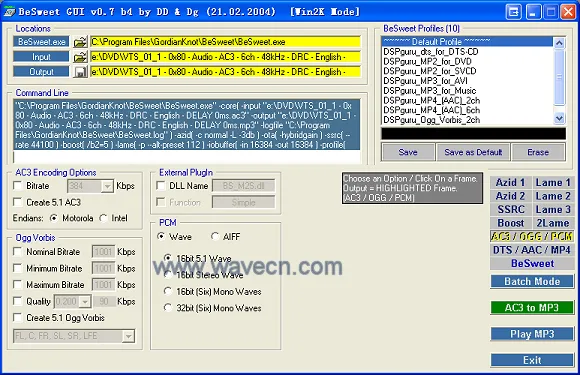Switch to SSRC frame
This screenshot has height=375, width=580.
click(x=510, y=210)
